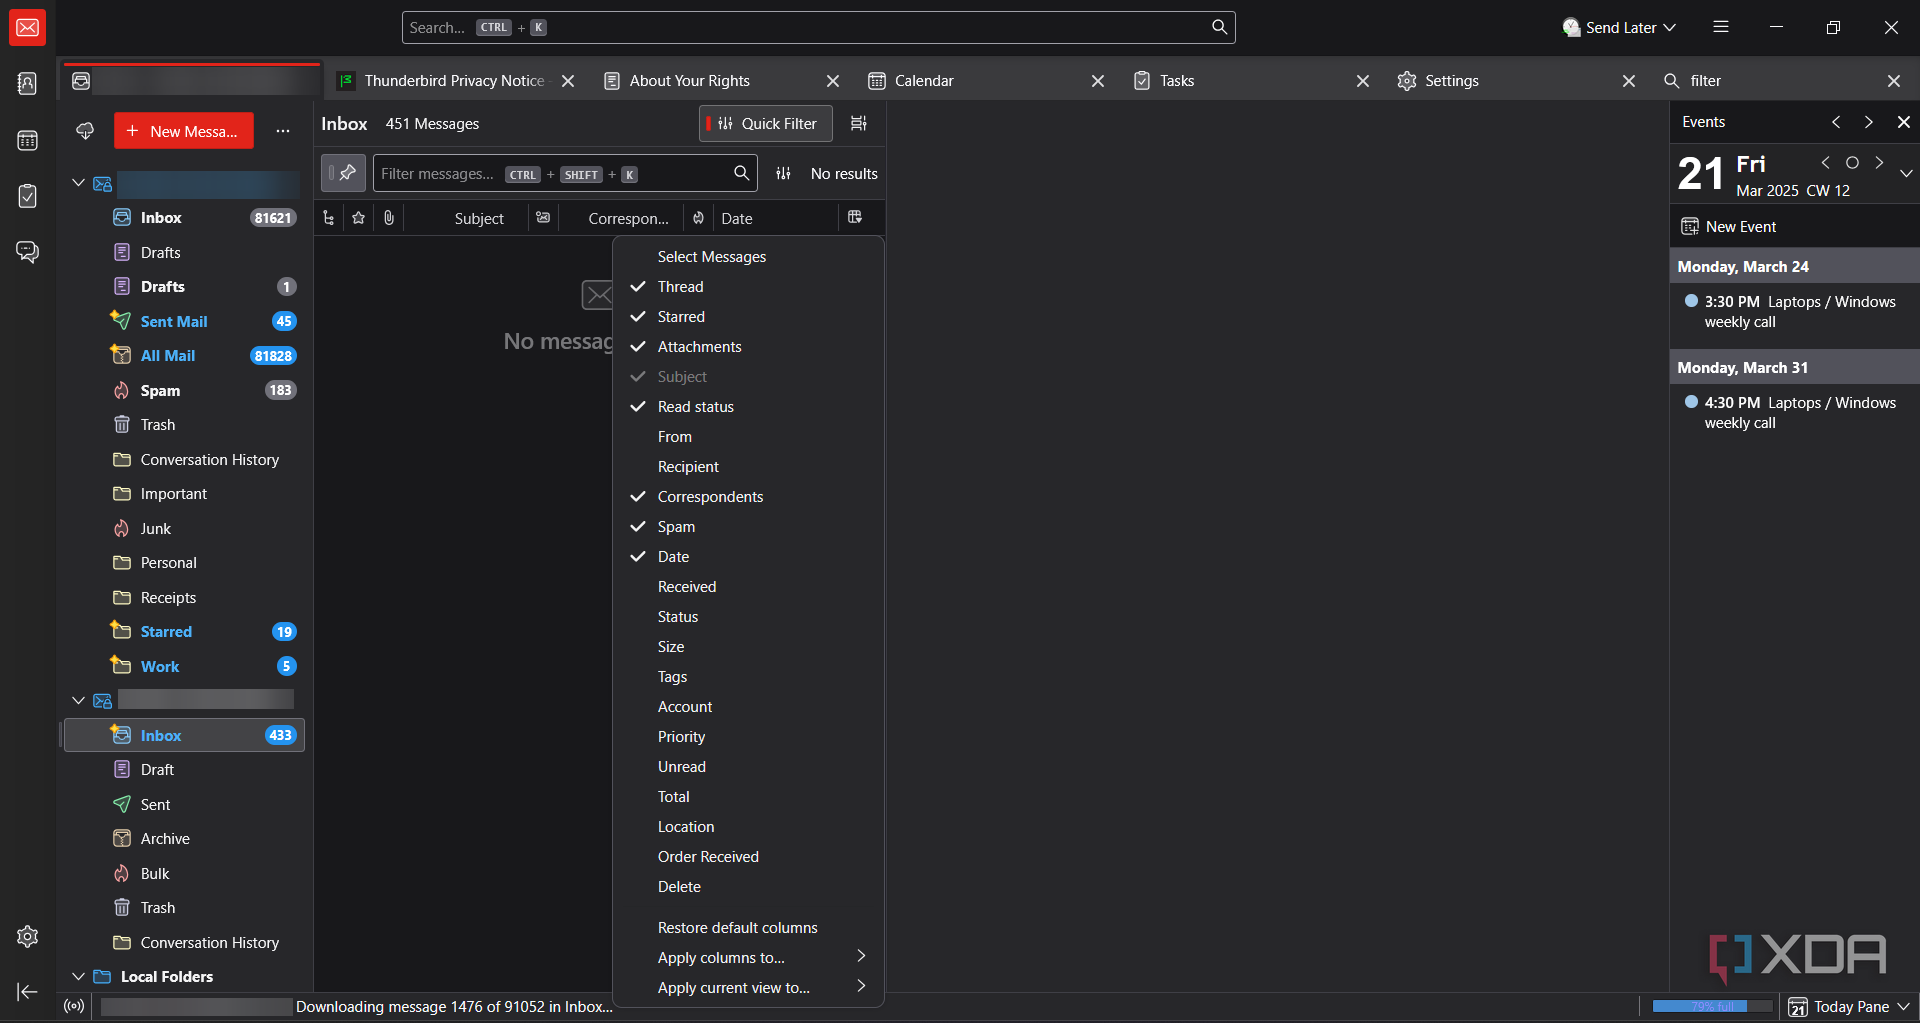Click the New Message button

(184, 131)
